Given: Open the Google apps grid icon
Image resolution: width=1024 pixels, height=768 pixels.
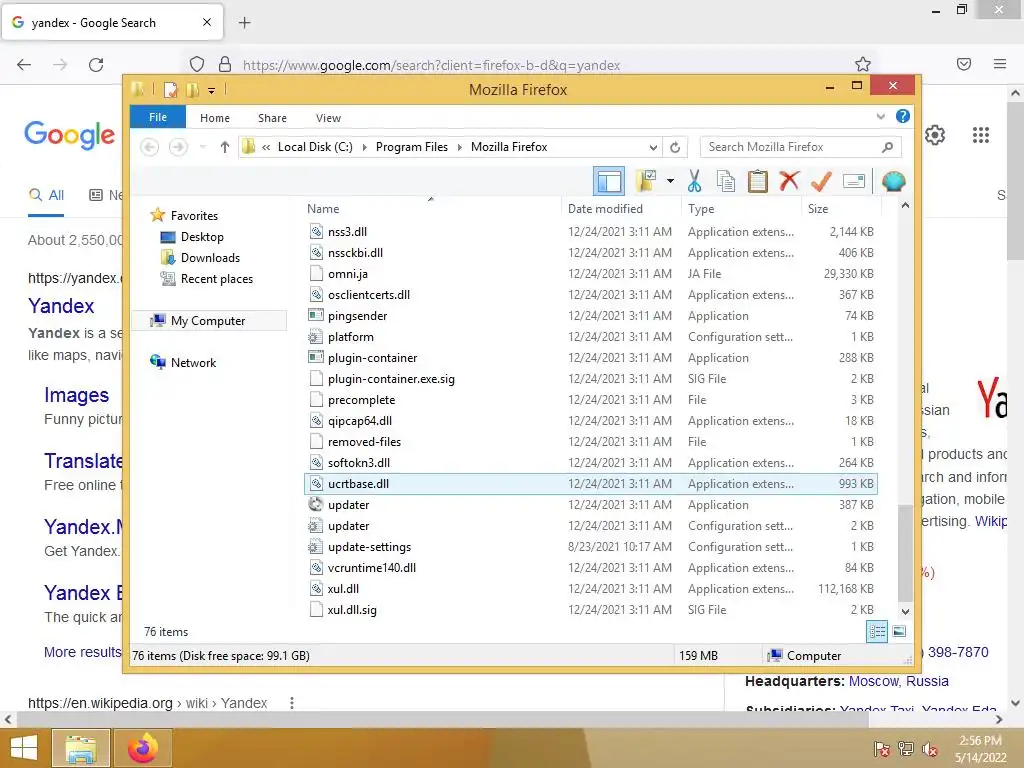Looking at the screenshot, I should pyautogui.click(x=980, y=135).
